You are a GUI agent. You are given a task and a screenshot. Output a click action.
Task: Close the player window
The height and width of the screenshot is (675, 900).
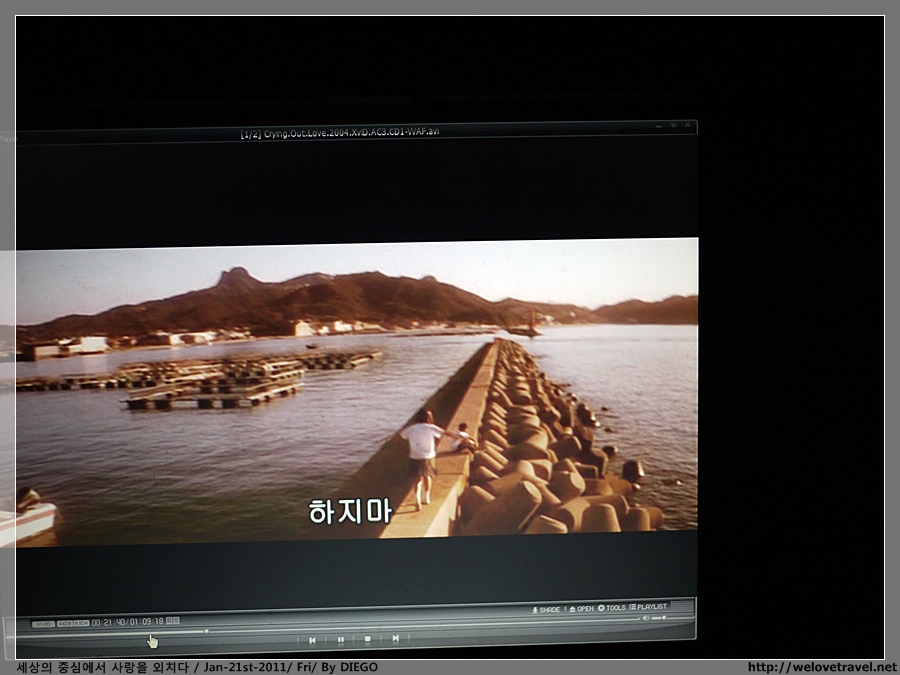688,125
